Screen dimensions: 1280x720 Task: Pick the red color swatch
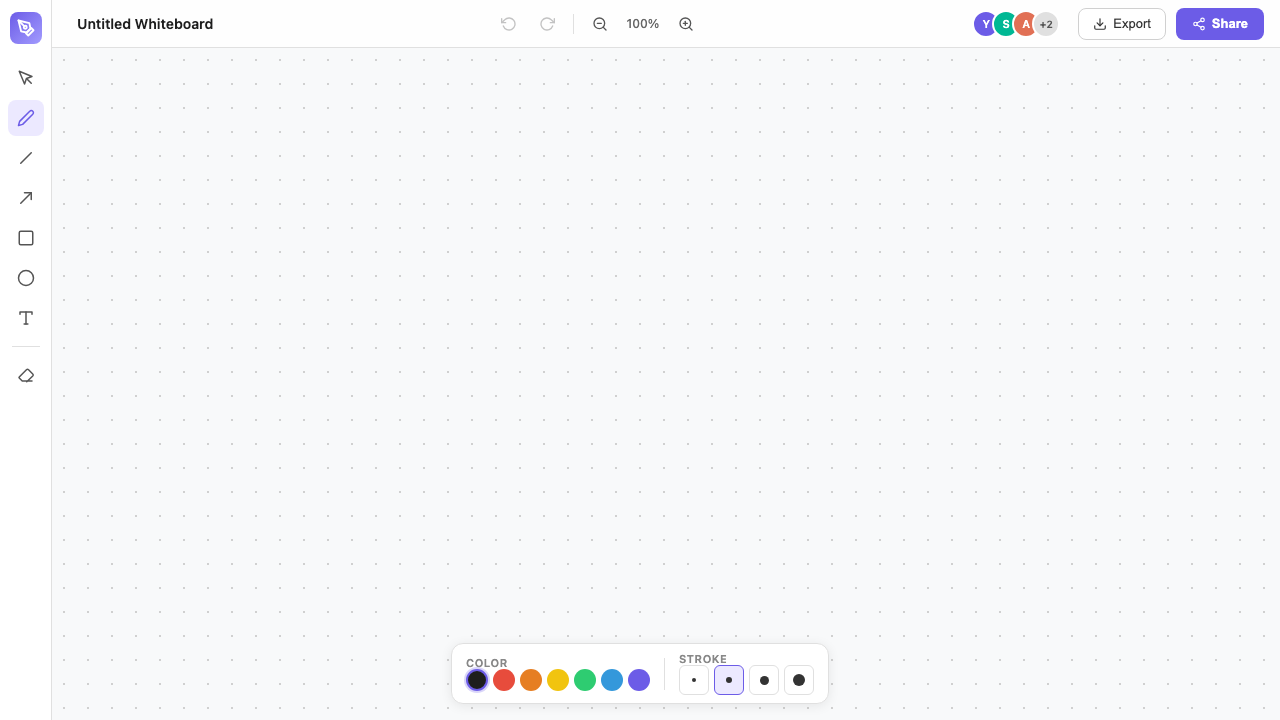(504, 680)
